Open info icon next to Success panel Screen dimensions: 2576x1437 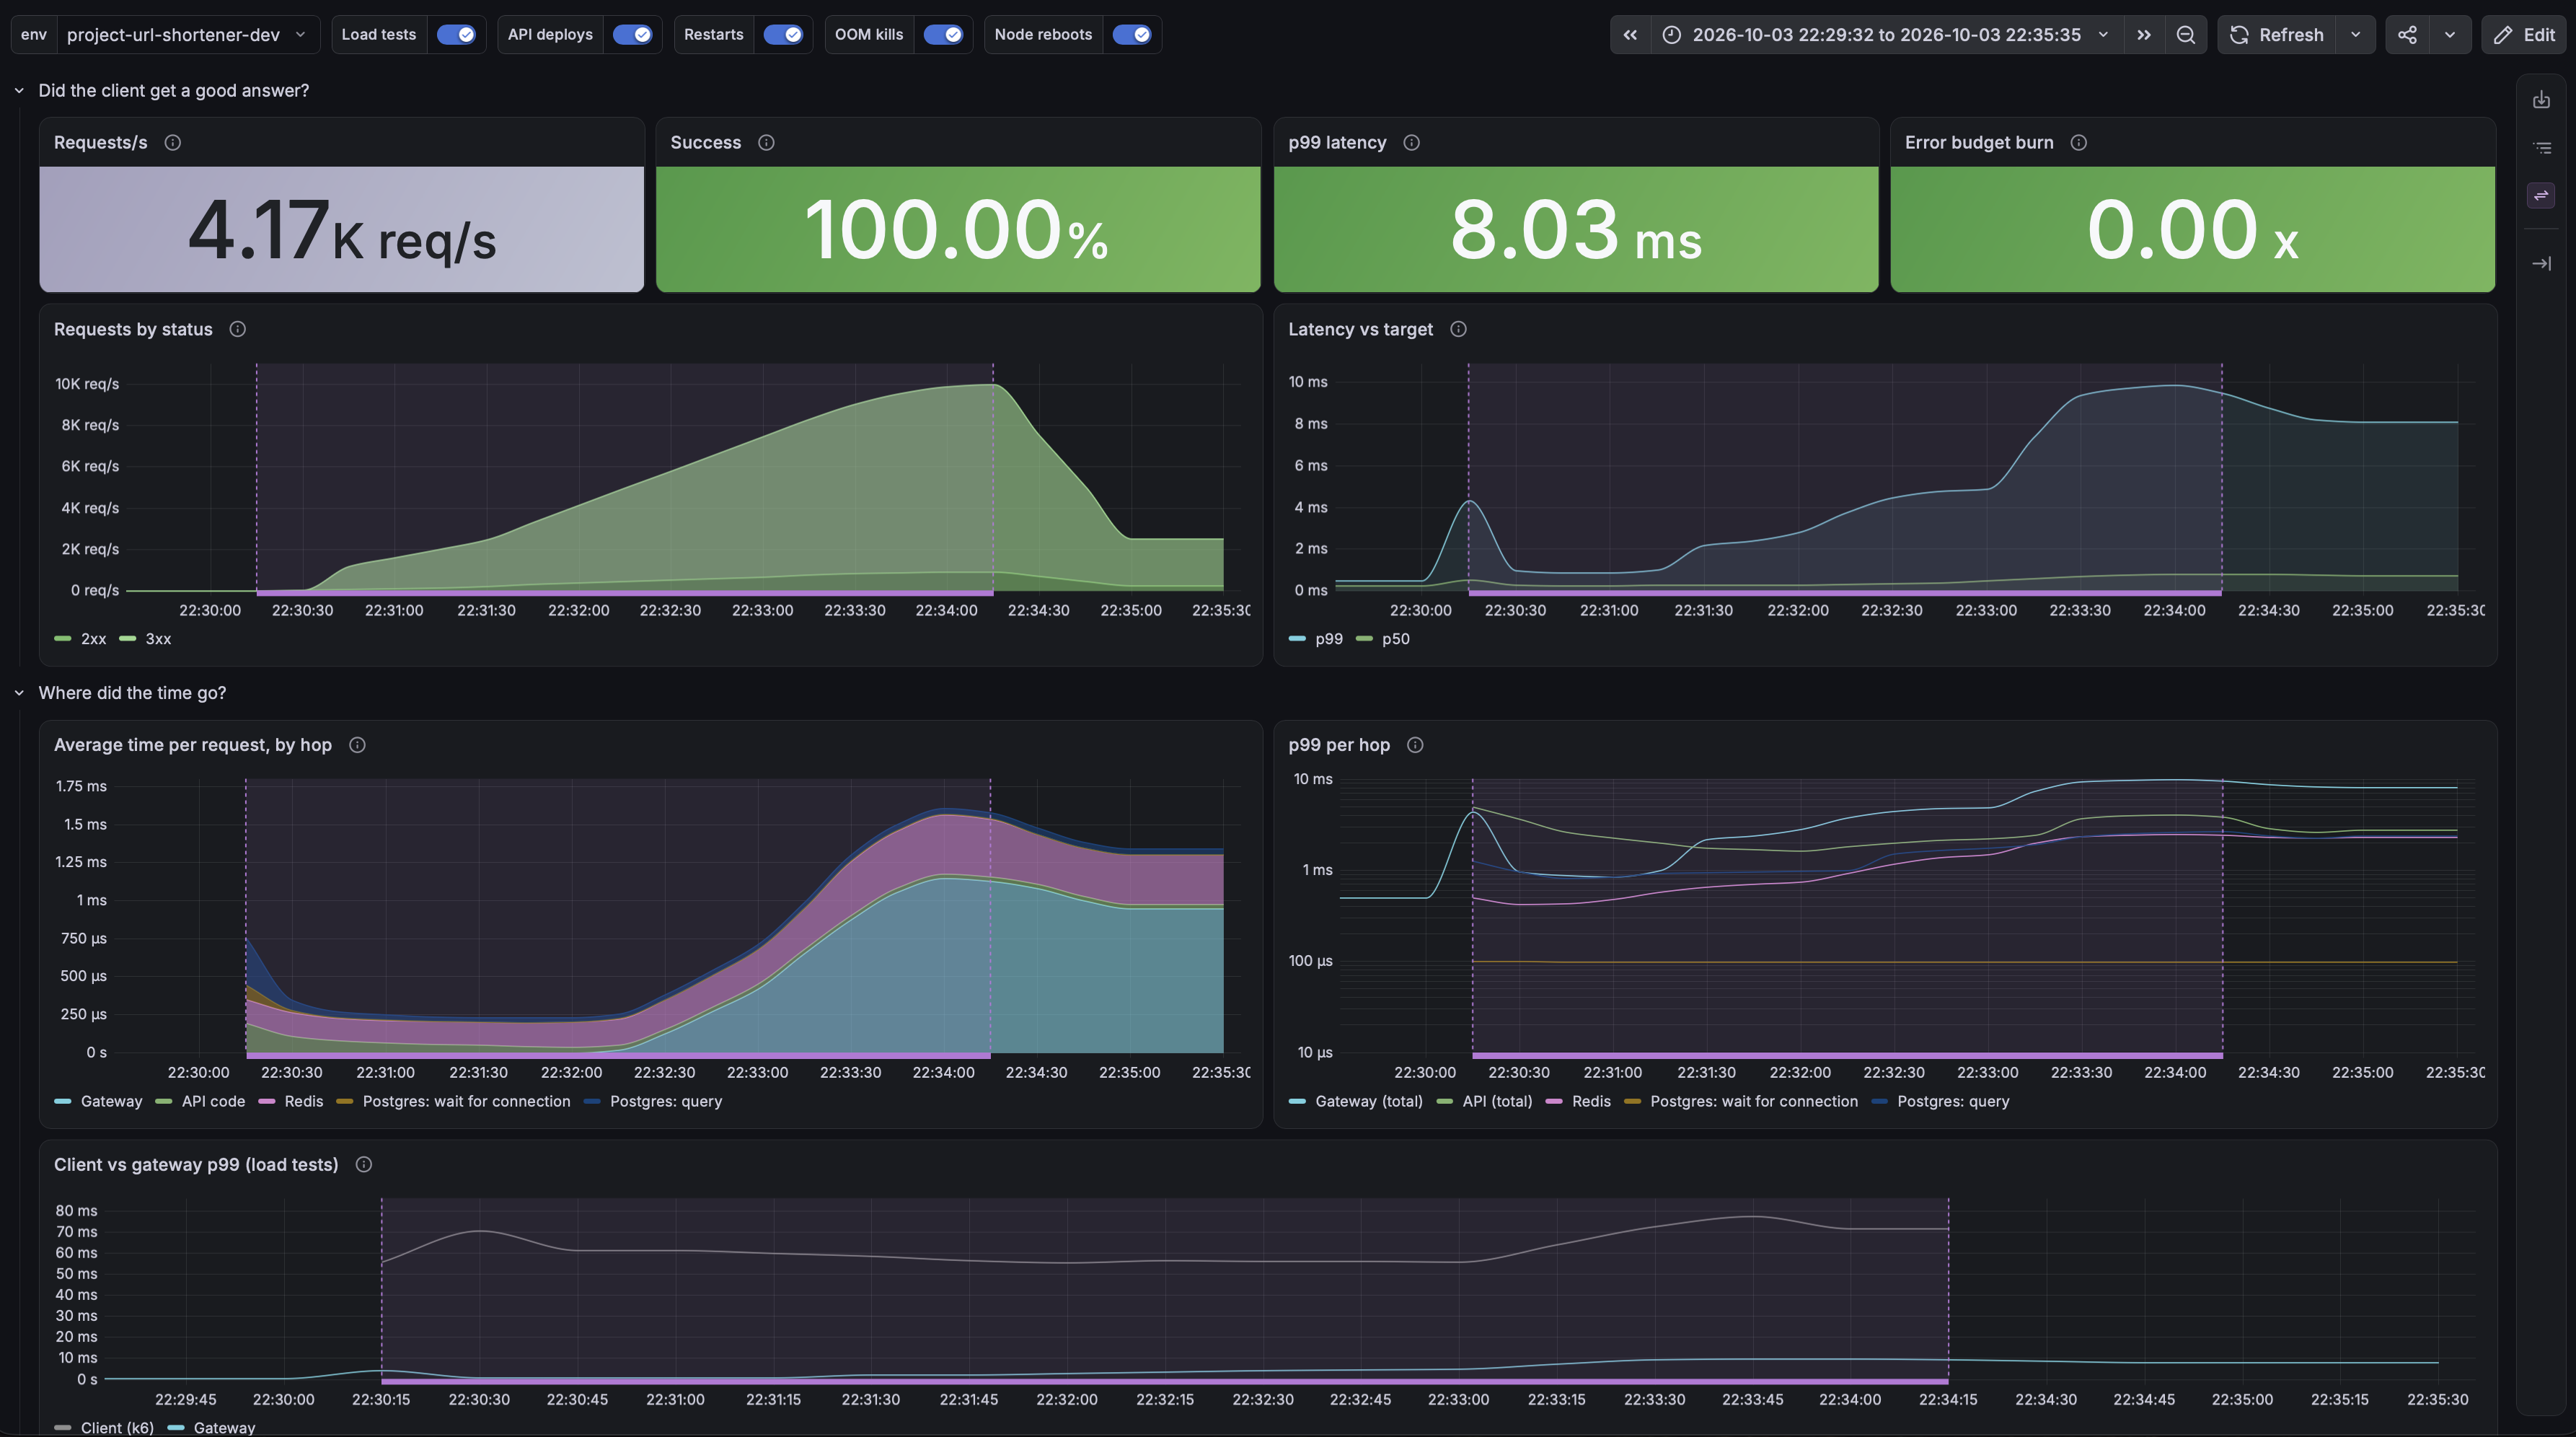click(x=766, y=142)
